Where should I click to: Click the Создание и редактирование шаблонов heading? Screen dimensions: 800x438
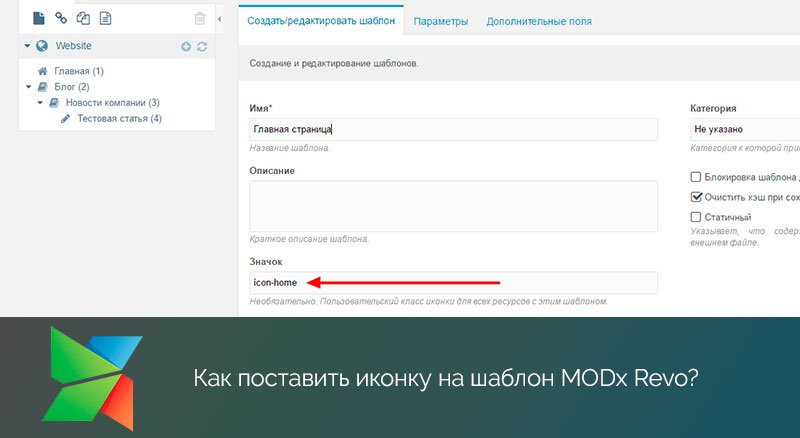tap(334, 64)
